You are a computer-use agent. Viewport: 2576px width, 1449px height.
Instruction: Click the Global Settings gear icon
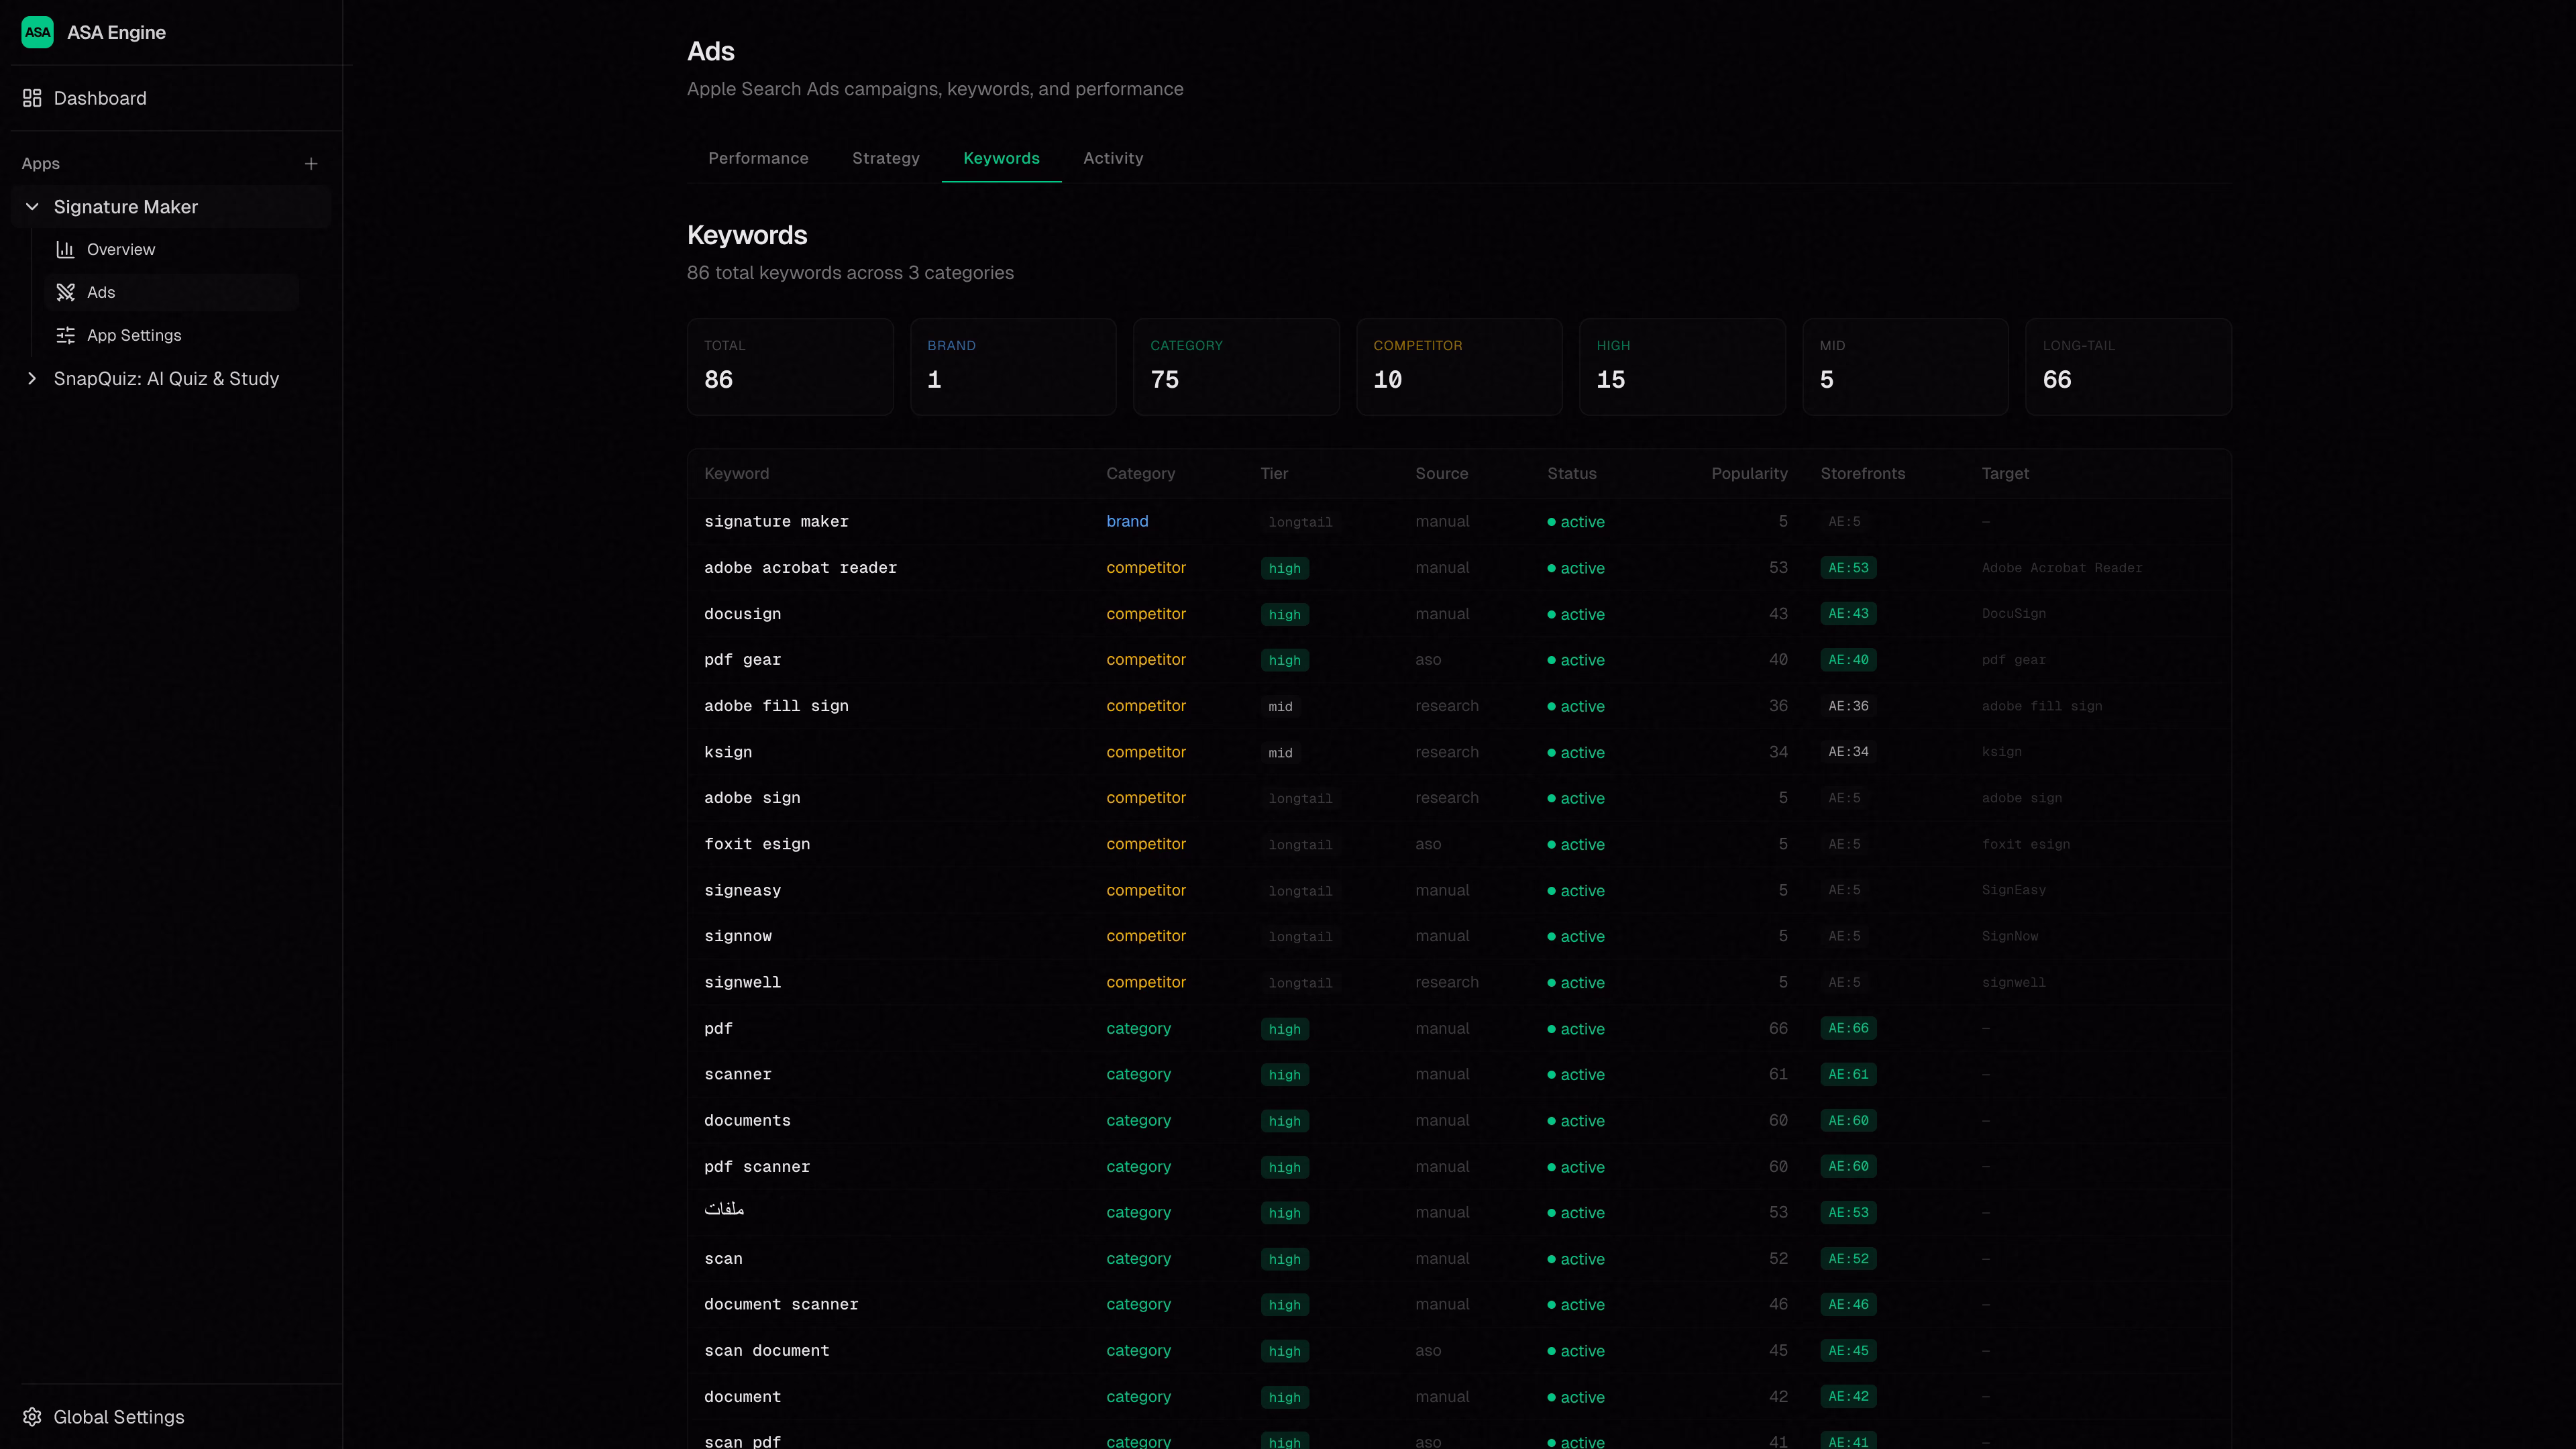32,1417
